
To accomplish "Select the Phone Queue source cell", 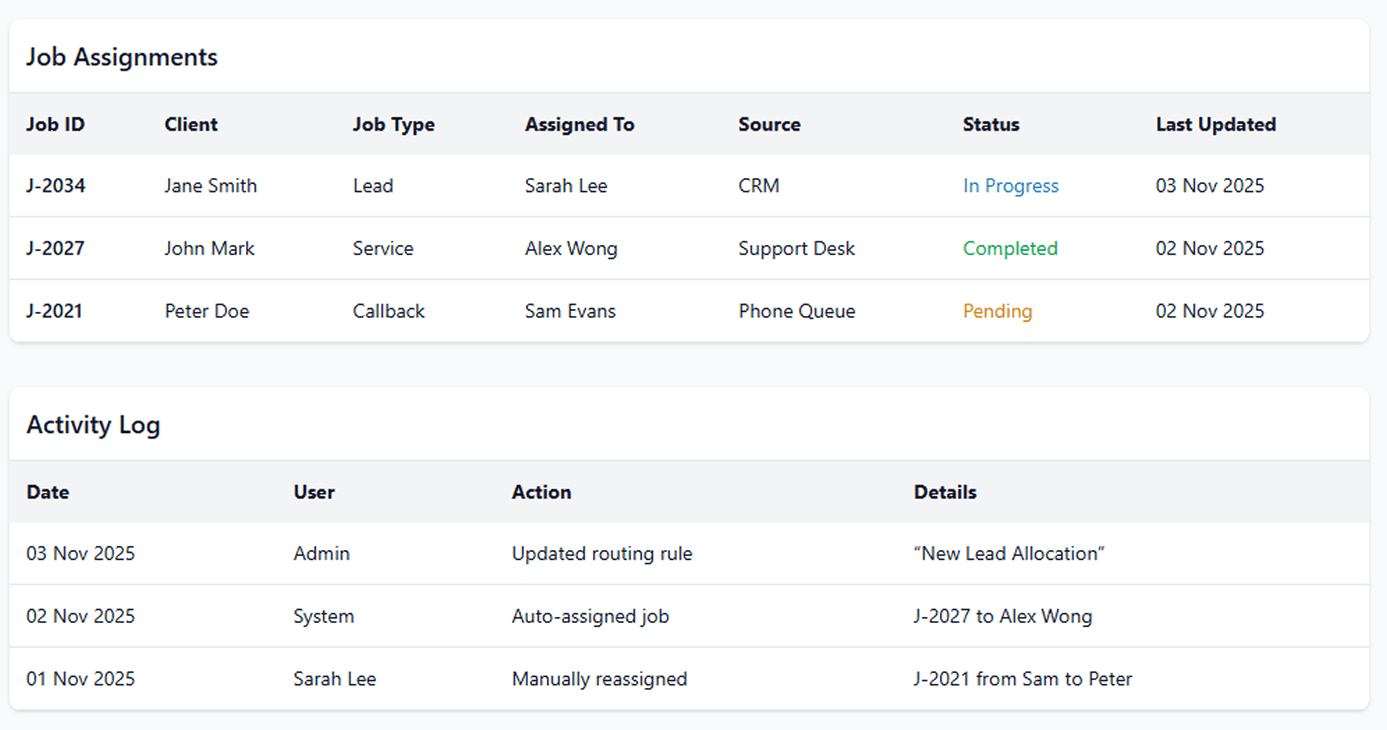I will point(796,311).
